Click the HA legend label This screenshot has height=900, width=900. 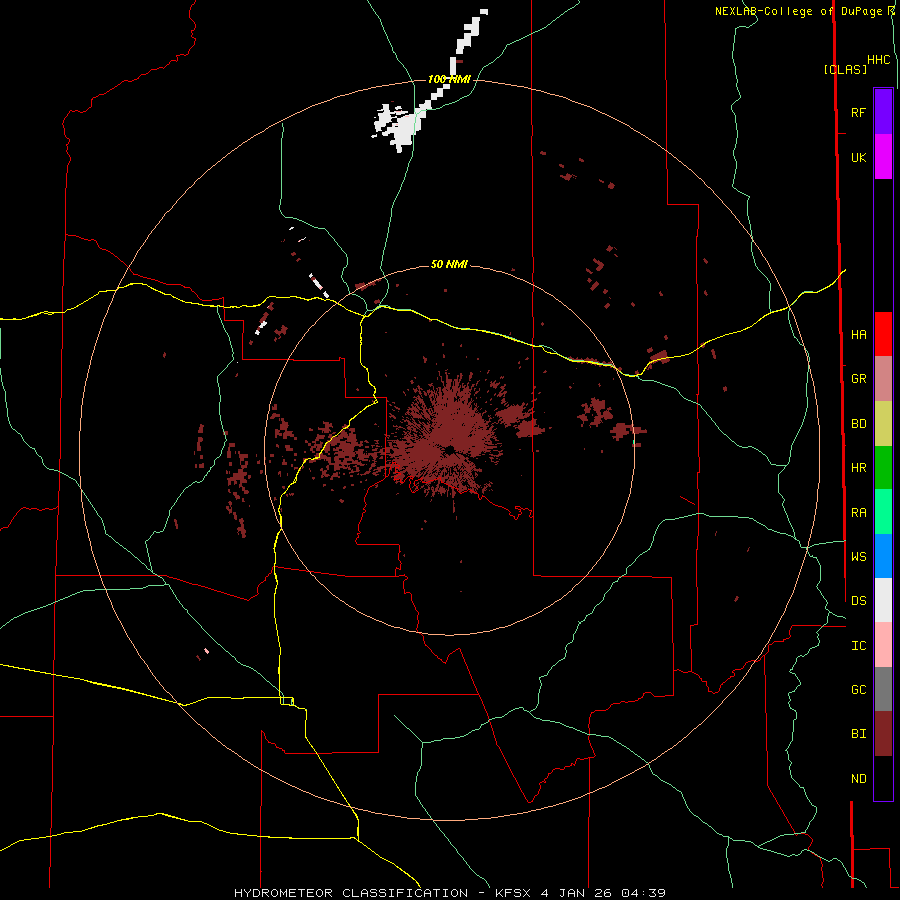[x=858, y=335]
